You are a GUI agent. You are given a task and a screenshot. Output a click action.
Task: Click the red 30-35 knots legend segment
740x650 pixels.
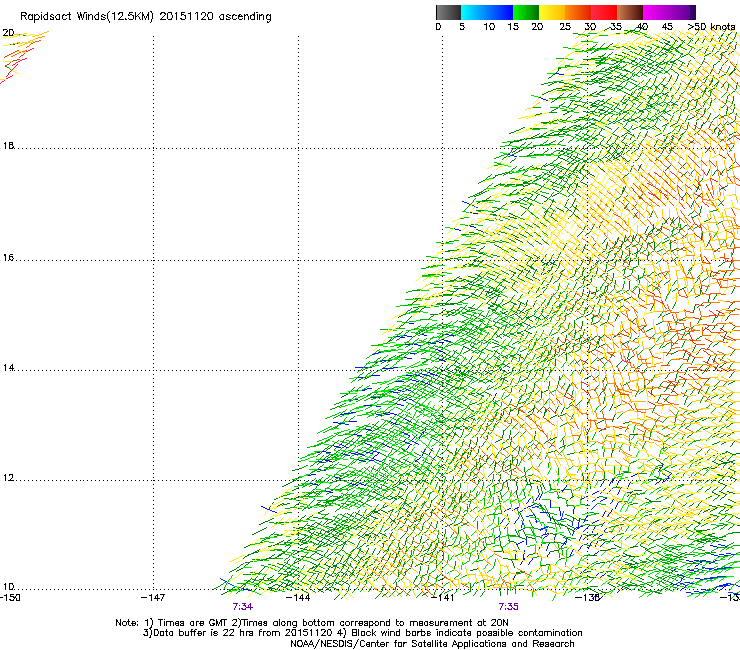604,12
